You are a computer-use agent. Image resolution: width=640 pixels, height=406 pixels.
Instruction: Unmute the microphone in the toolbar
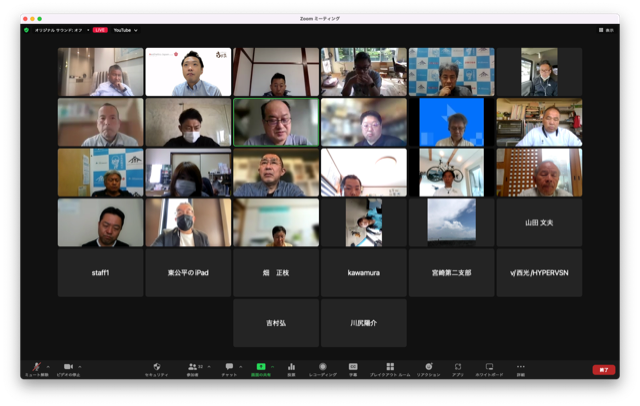(36, 367)
